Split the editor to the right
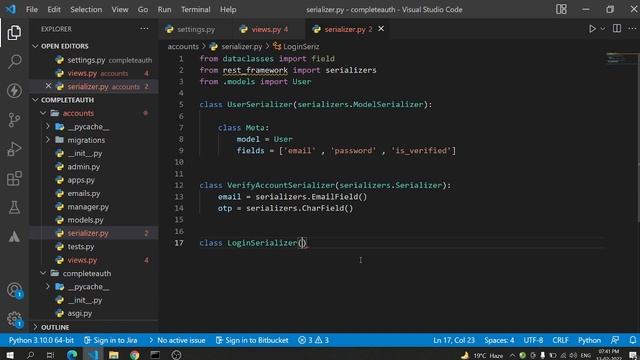640x360 pixels. pyautogui.click(x=617, y=29)
